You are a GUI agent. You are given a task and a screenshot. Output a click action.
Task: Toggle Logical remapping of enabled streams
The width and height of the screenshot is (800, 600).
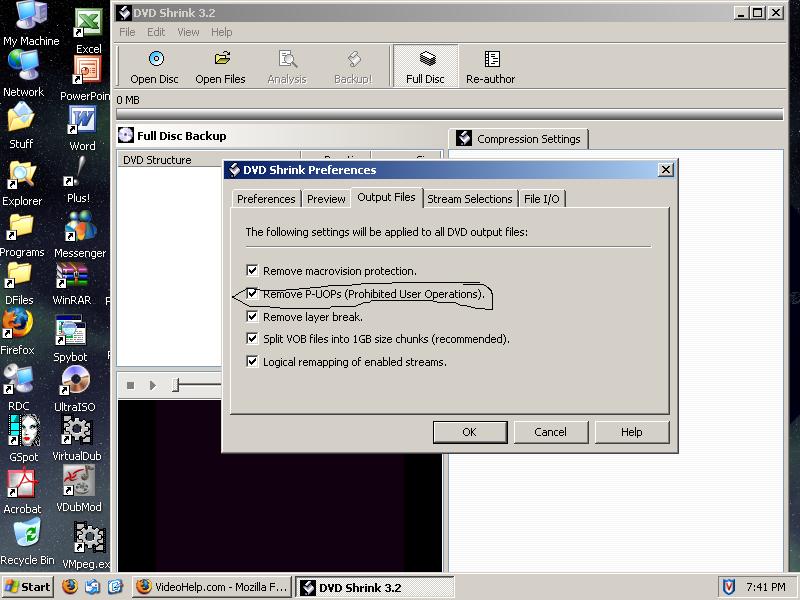[x=252, y=361]
